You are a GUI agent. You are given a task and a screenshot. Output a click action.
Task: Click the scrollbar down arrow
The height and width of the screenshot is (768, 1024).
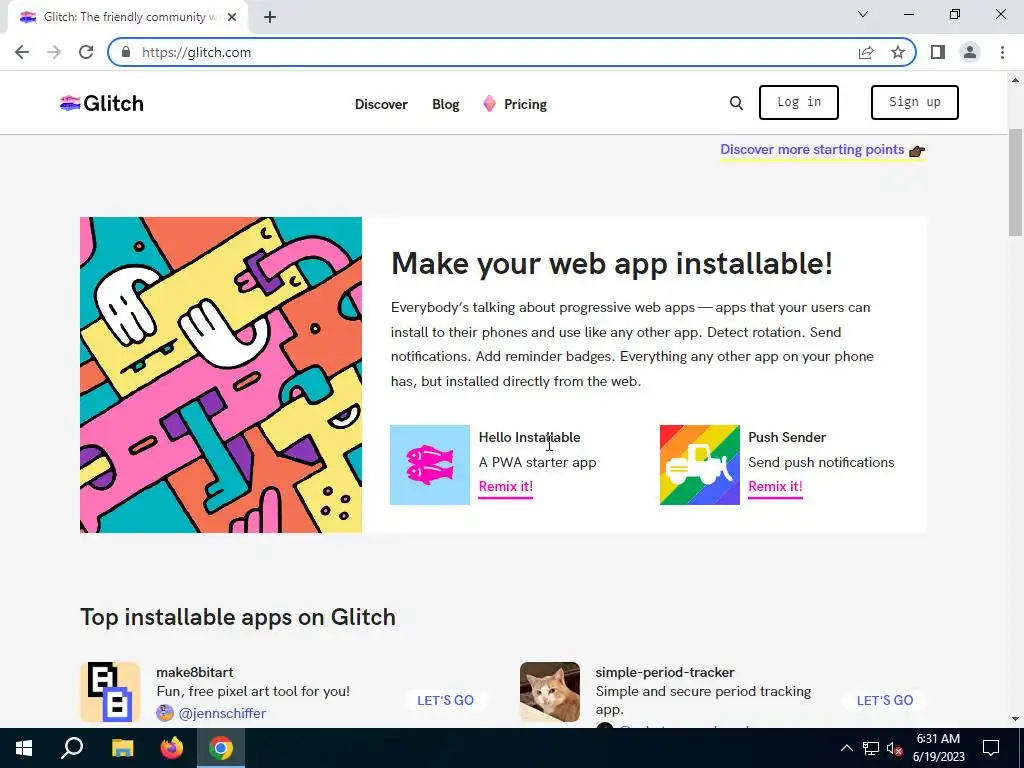pyautogui.click(x=1016, y=719)
